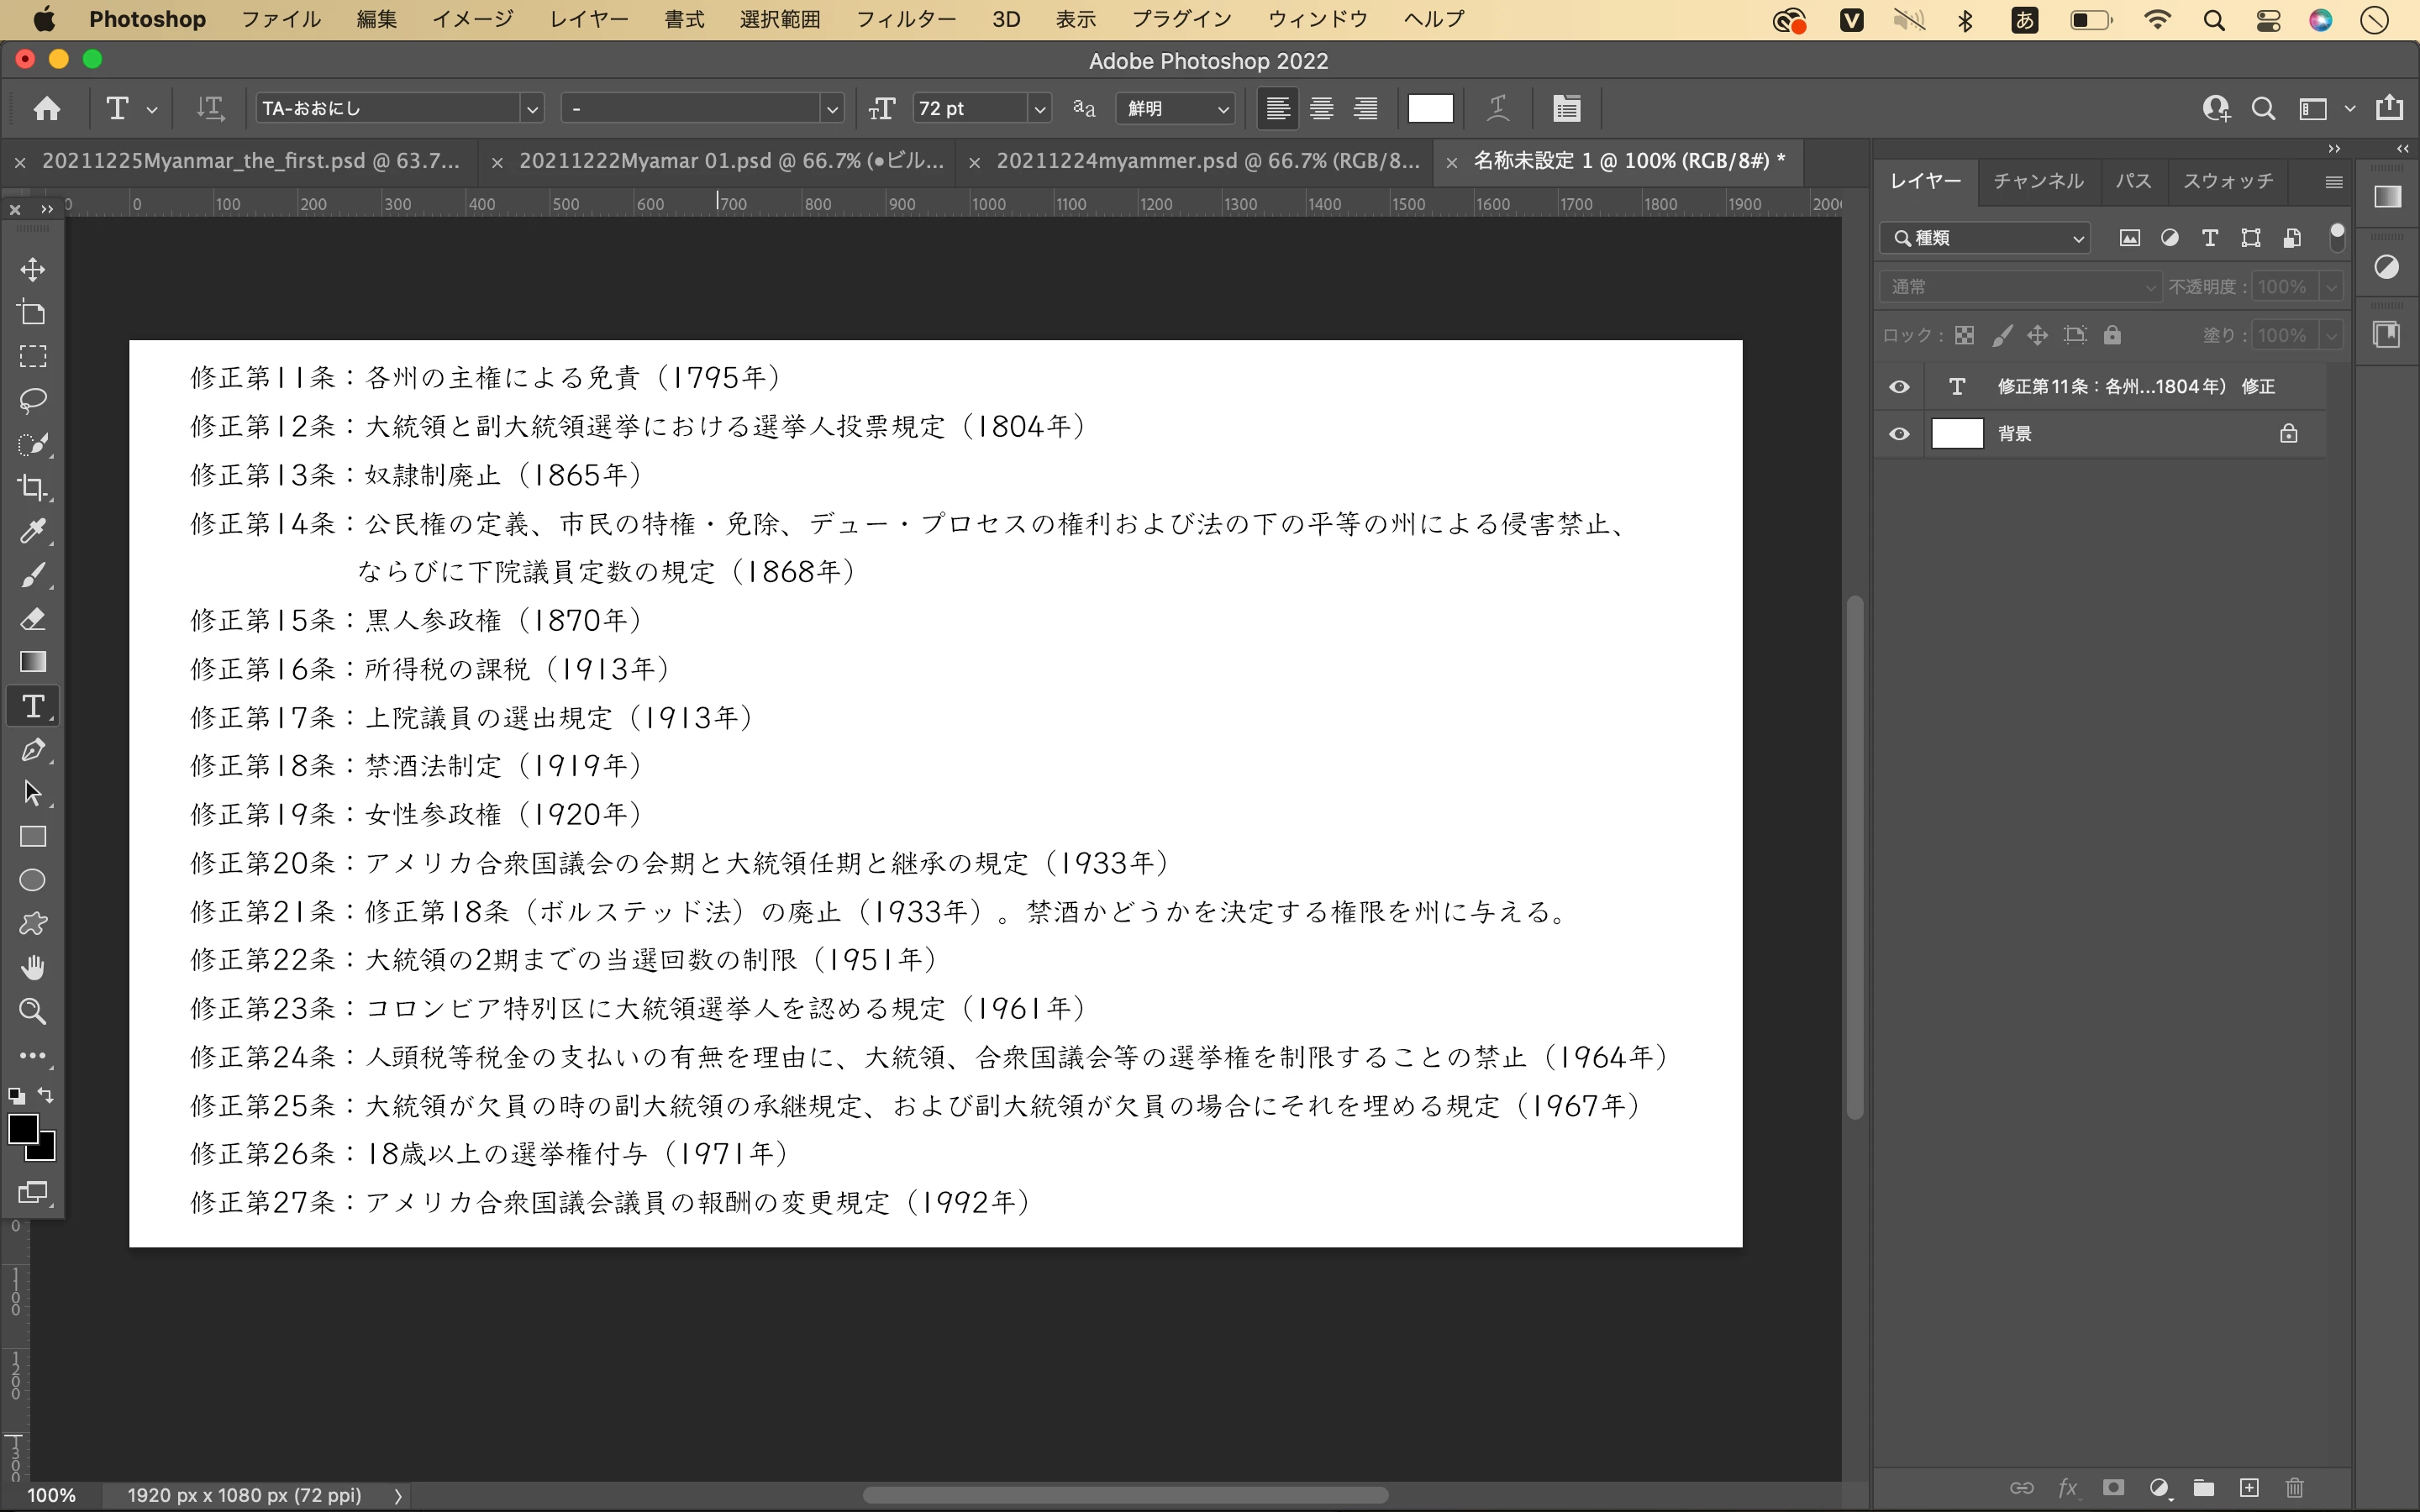
Task: Open the TA-おおにし font family dropdown
Action: click(532, 108)
